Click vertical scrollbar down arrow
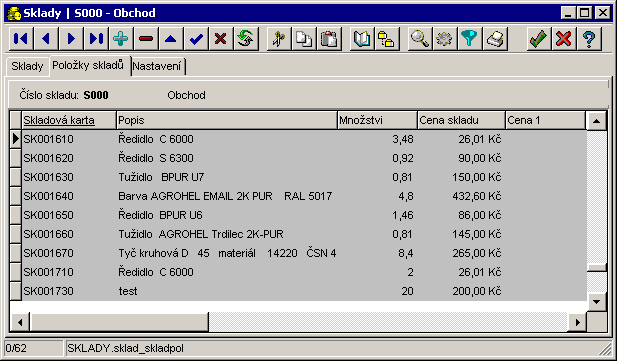The image size is (617, 361). pyautogui.click(x=597, y=302)
